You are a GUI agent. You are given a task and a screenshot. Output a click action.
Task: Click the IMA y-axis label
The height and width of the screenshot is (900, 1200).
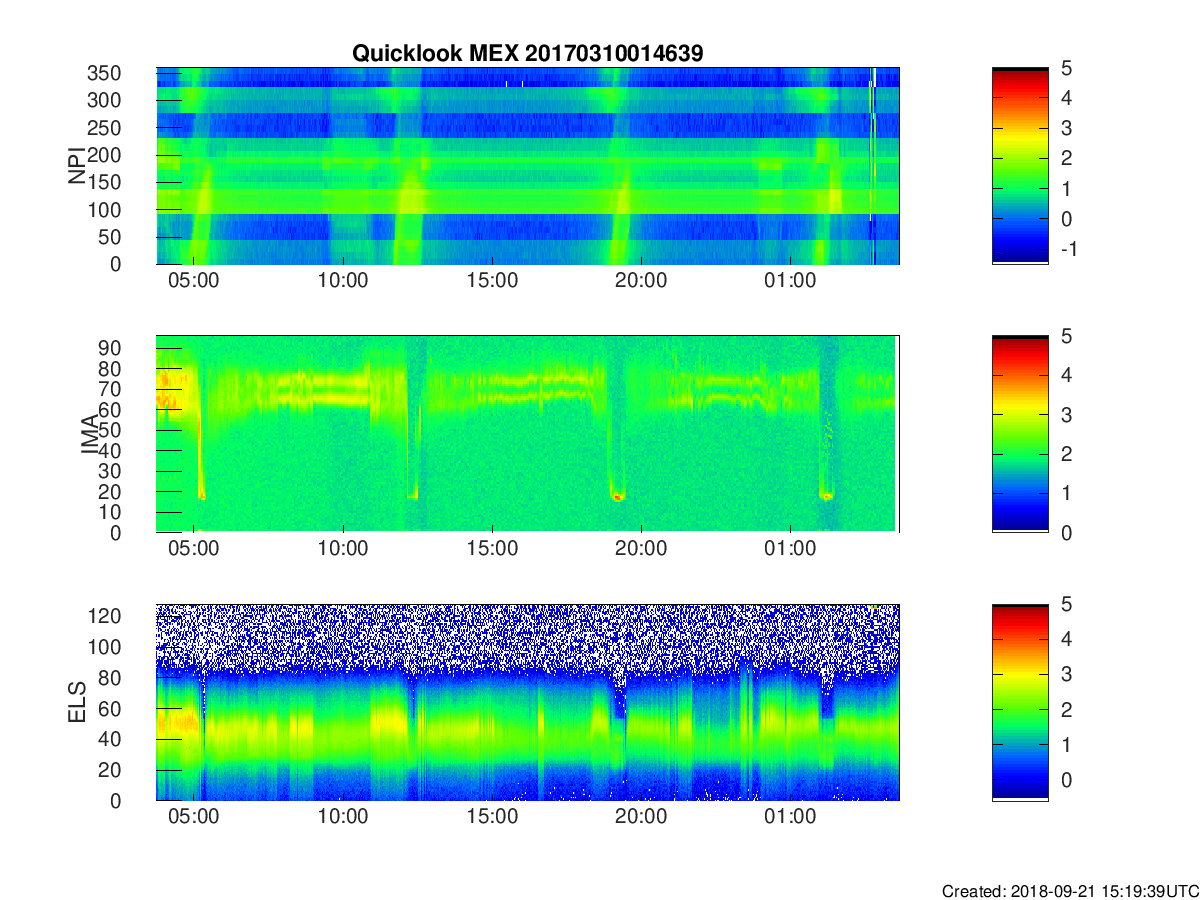90,434
